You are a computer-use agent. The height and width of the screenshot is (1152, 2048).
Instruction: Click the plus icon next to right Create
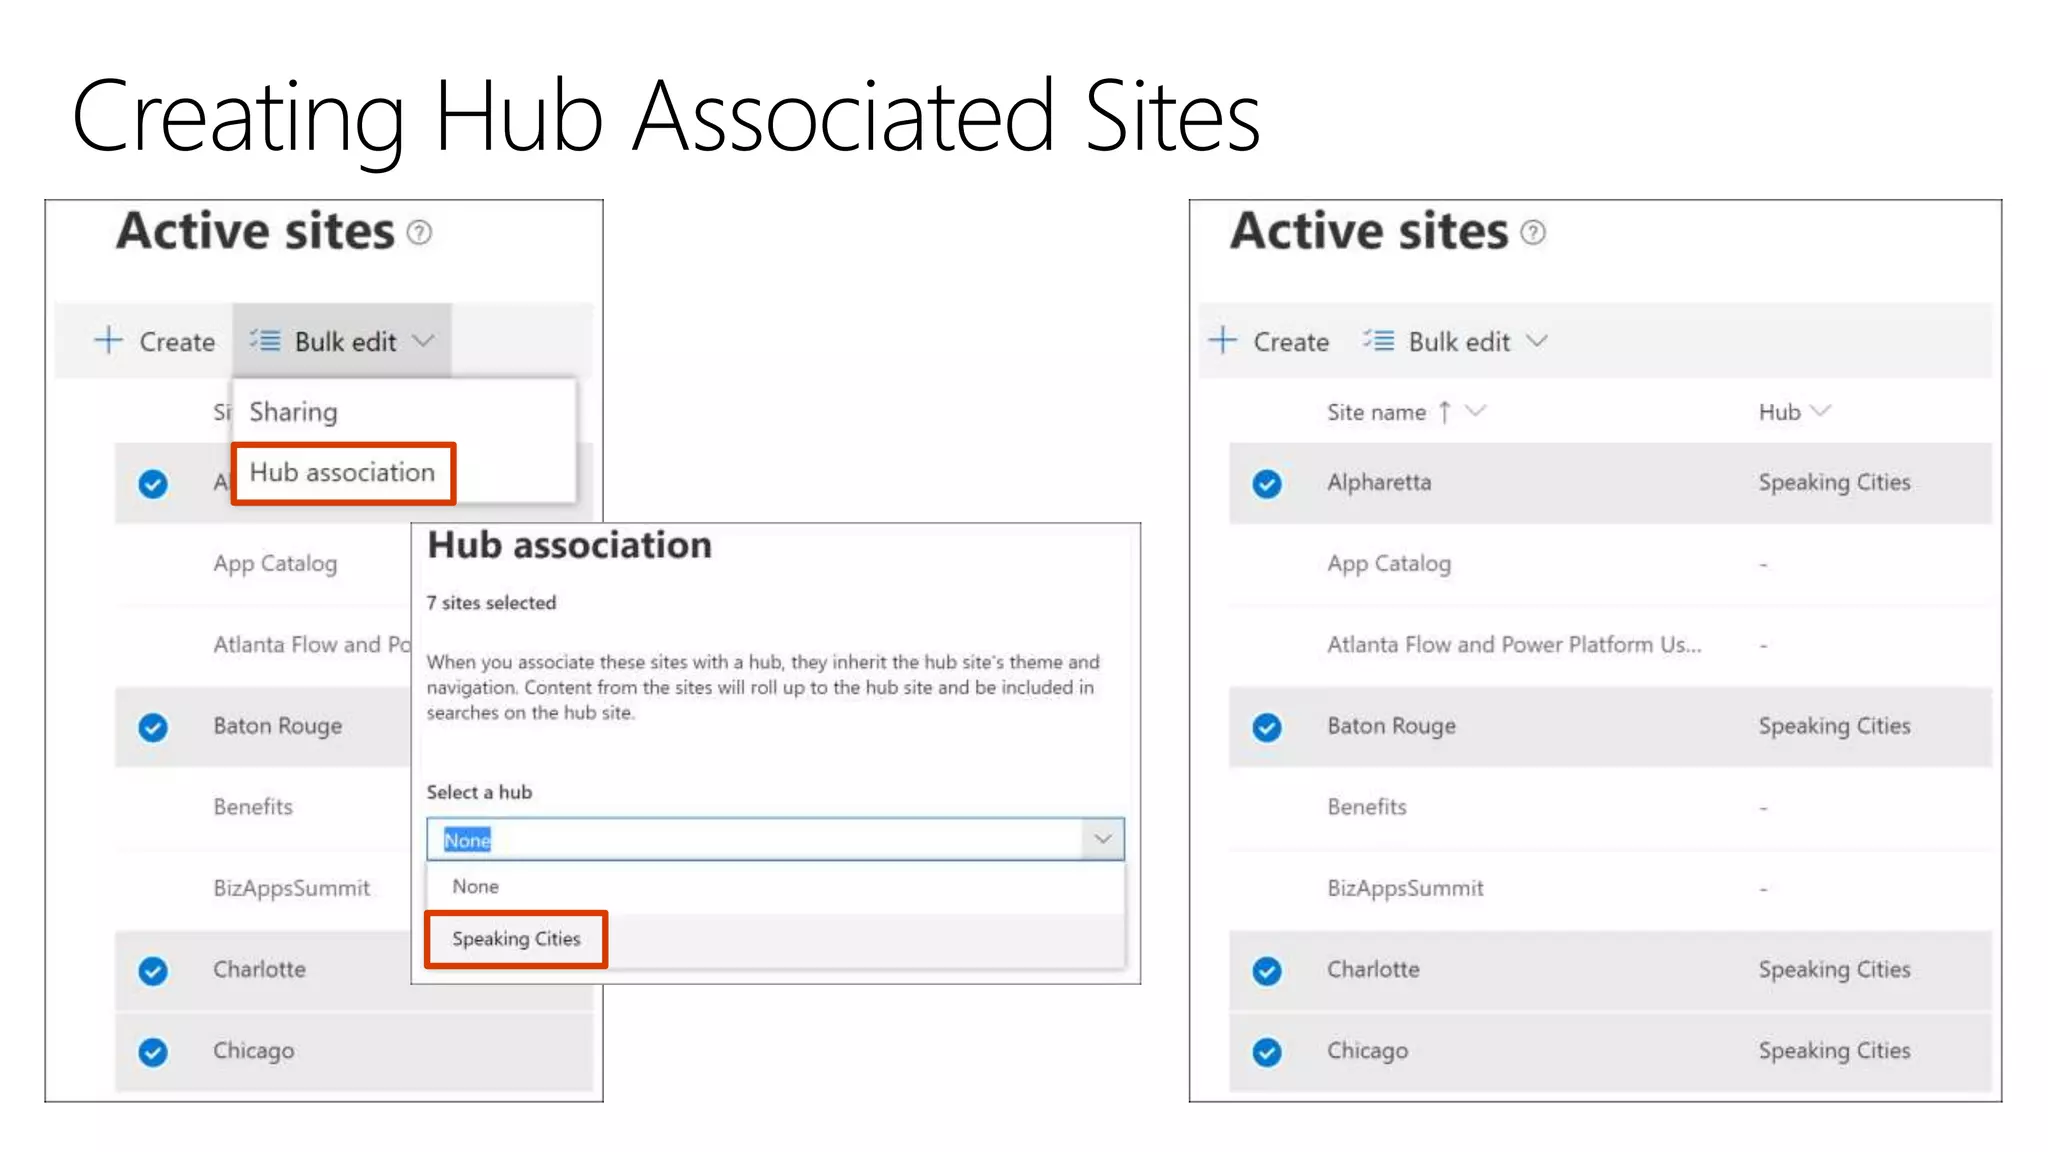[x=1222, y=340]
